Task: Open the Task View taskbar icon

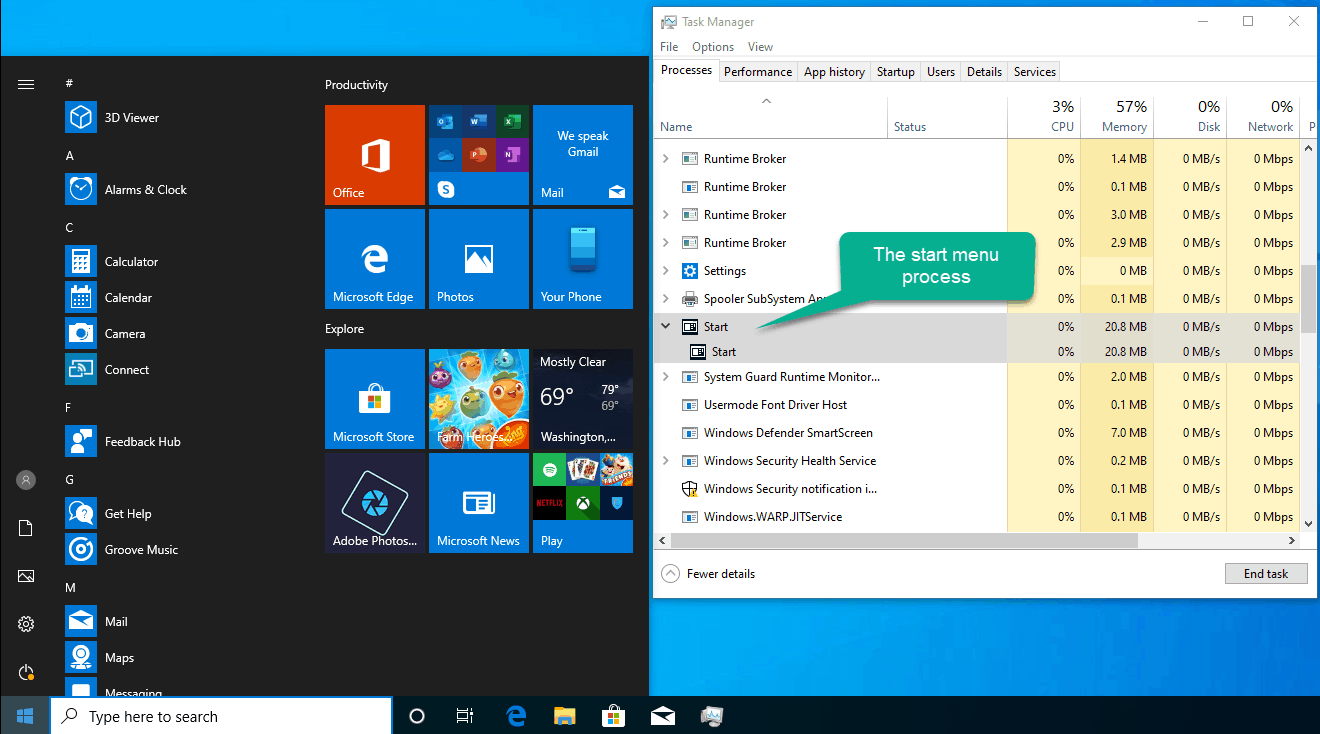Action: point(465,716)
